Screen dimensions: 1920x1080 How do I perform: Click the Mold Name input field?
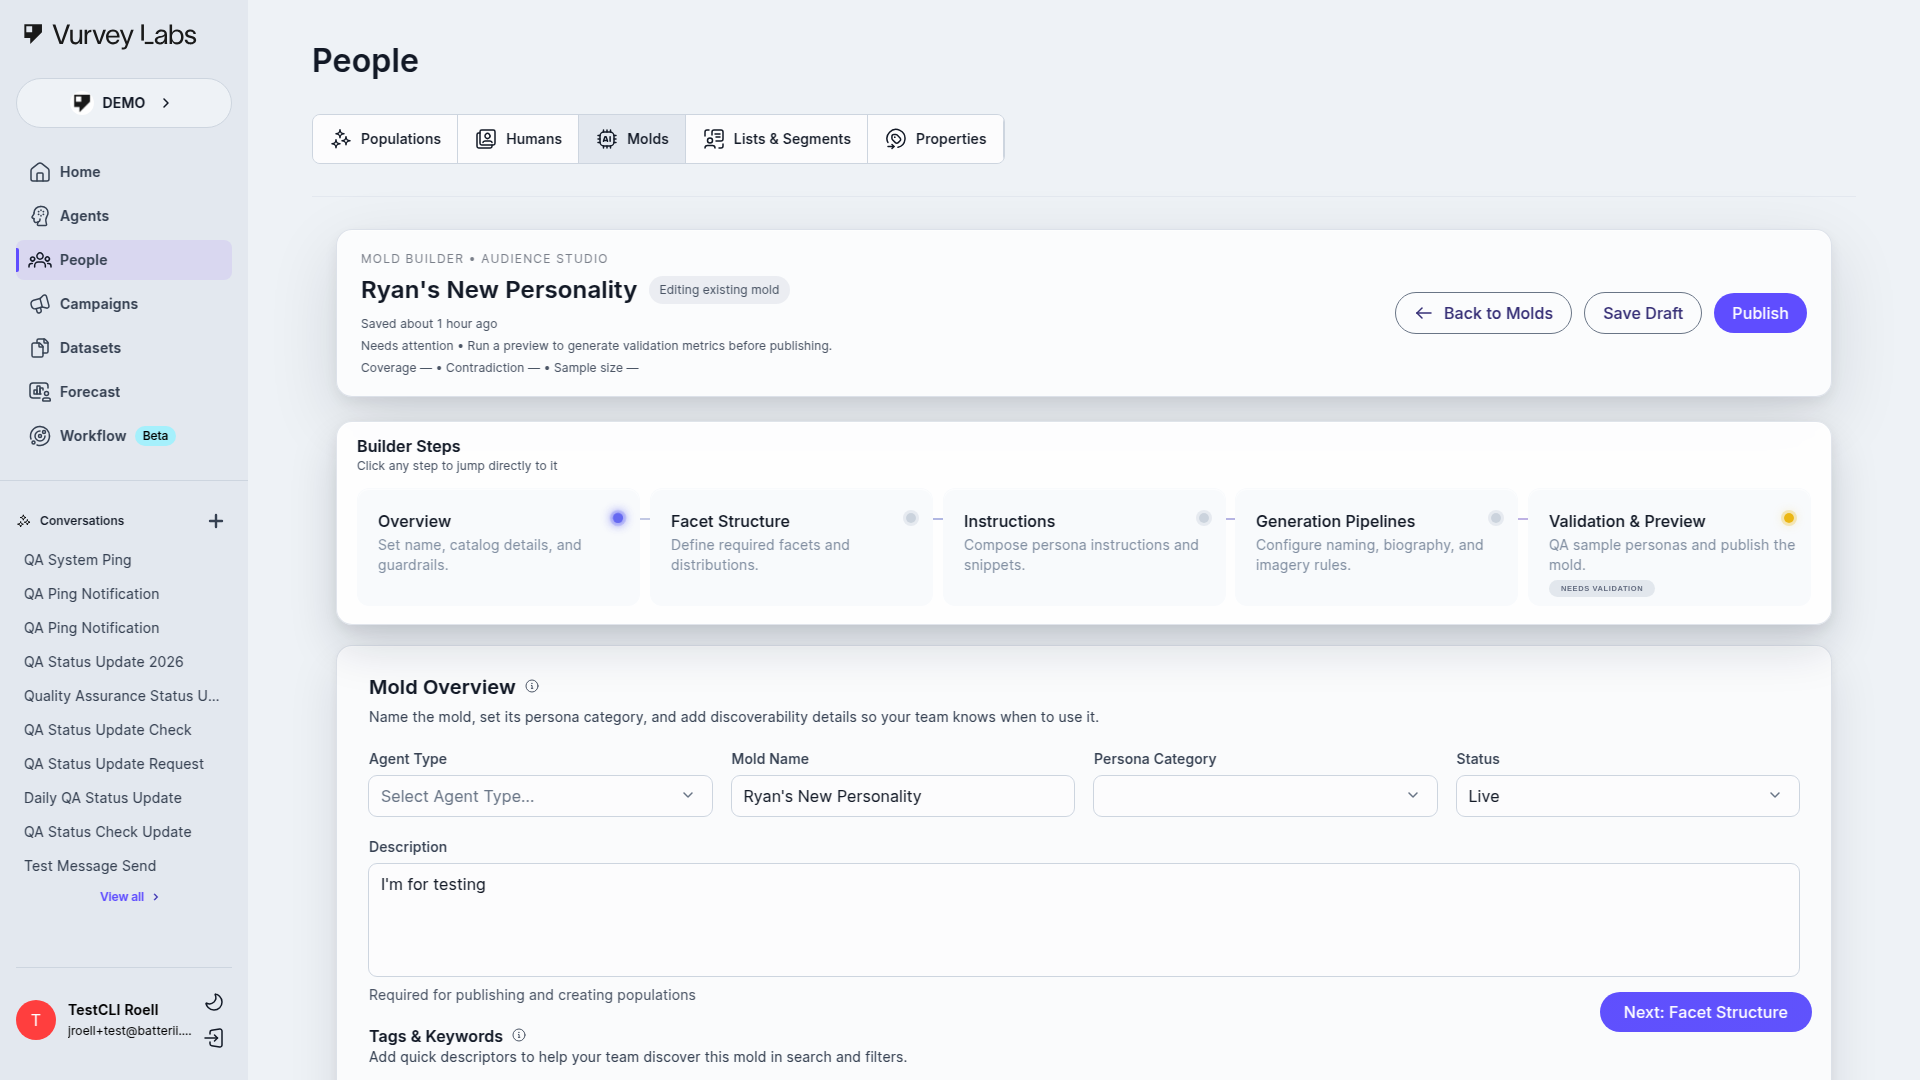(x=902, y=796)
